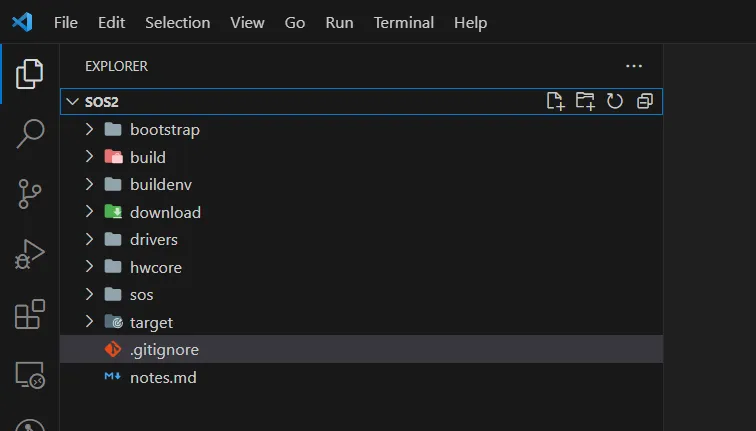This screenshot has width=756, height=431.
Task: Collapse all folders in Explorer
Action: tap(645, 101)
